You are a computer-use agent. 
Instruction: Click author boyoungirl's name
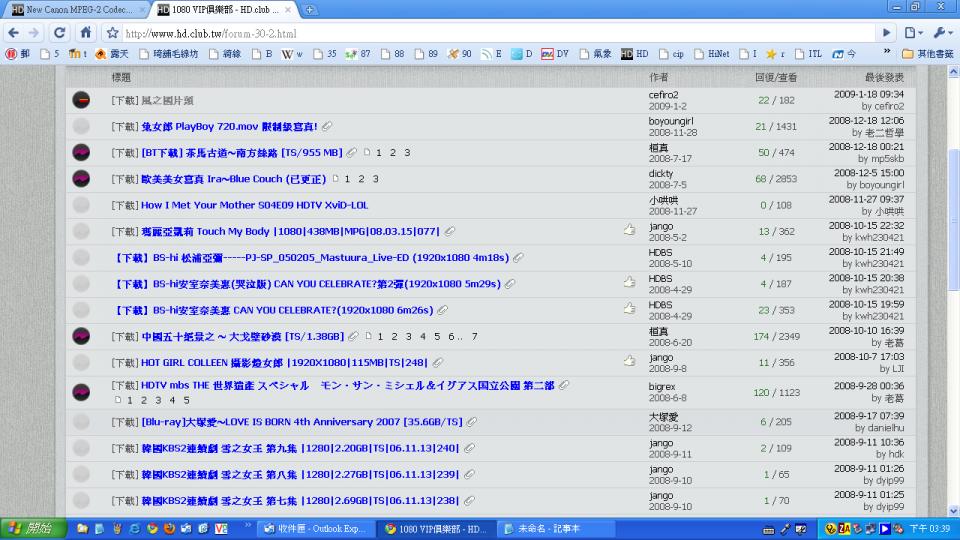tap(670, 121)
